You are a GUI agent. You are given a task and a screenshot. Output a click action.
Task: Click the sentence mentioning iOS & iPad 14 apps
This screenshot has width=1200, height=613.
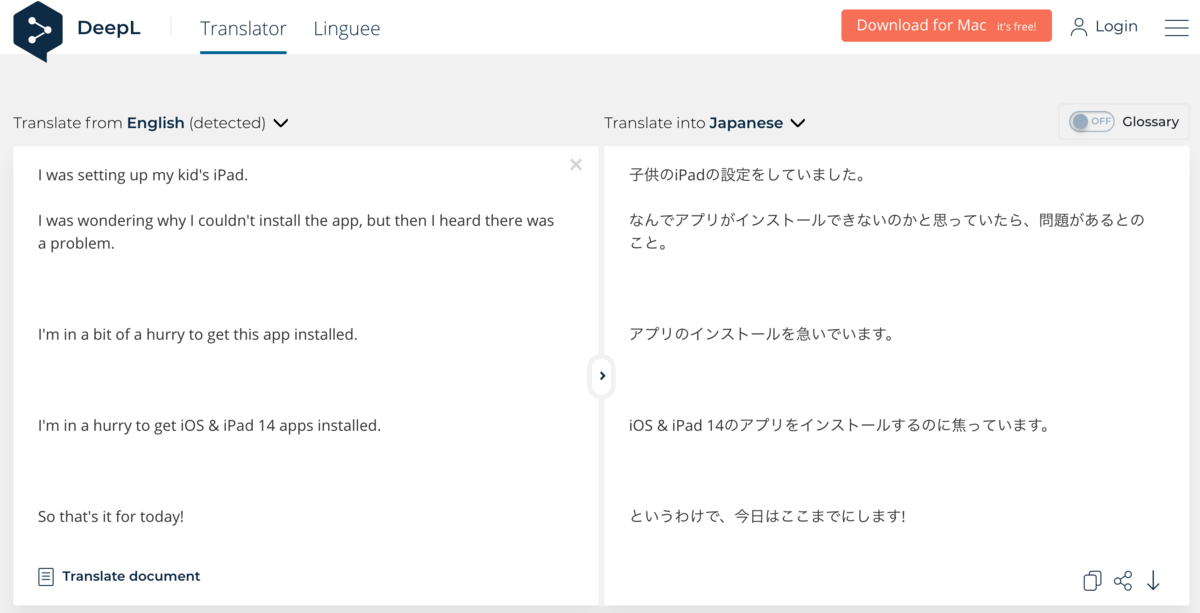point(210,426)
